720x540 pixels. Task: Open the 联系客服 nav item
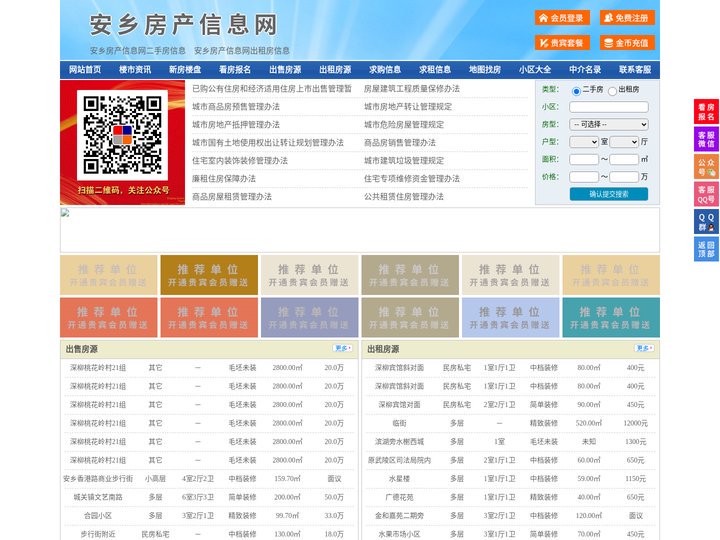pos(636,70)
